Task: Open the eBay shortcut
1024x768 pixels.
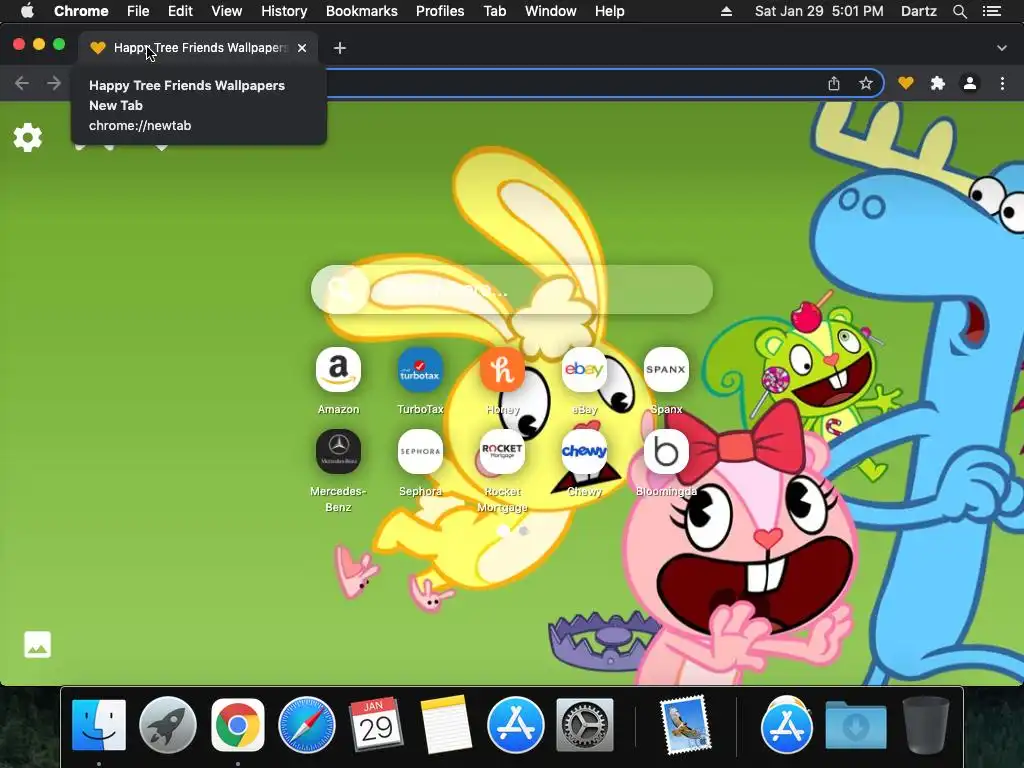Action: tap(584, 370)
